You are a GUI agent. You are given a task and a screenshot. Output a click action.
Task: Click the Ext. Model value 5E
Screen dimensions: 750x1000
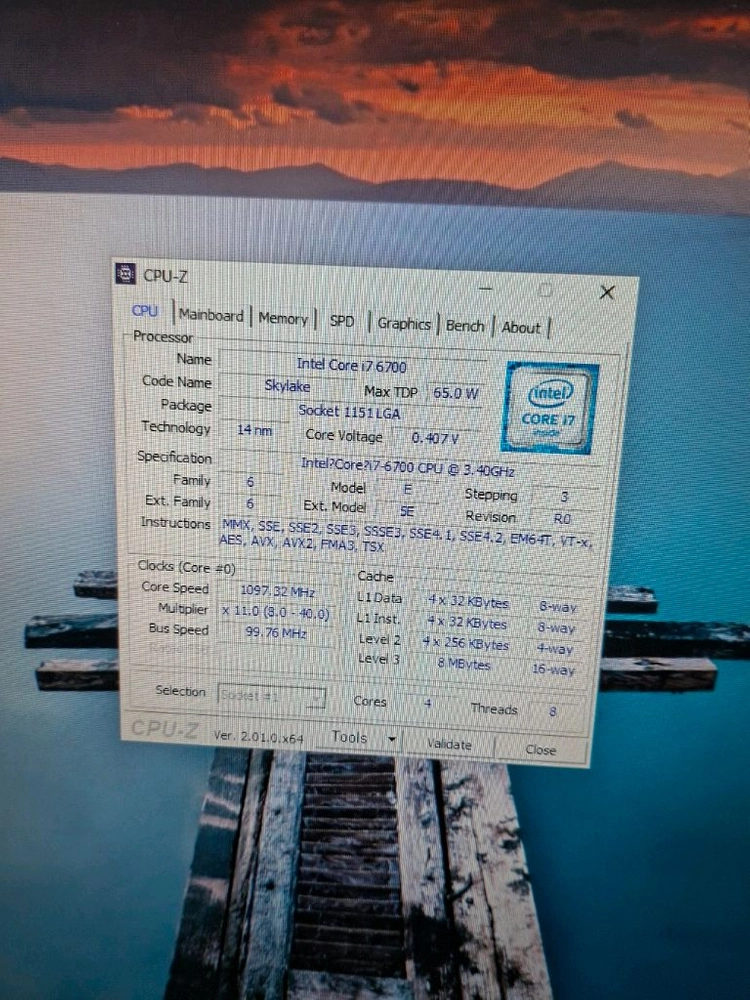click(407, 511)
